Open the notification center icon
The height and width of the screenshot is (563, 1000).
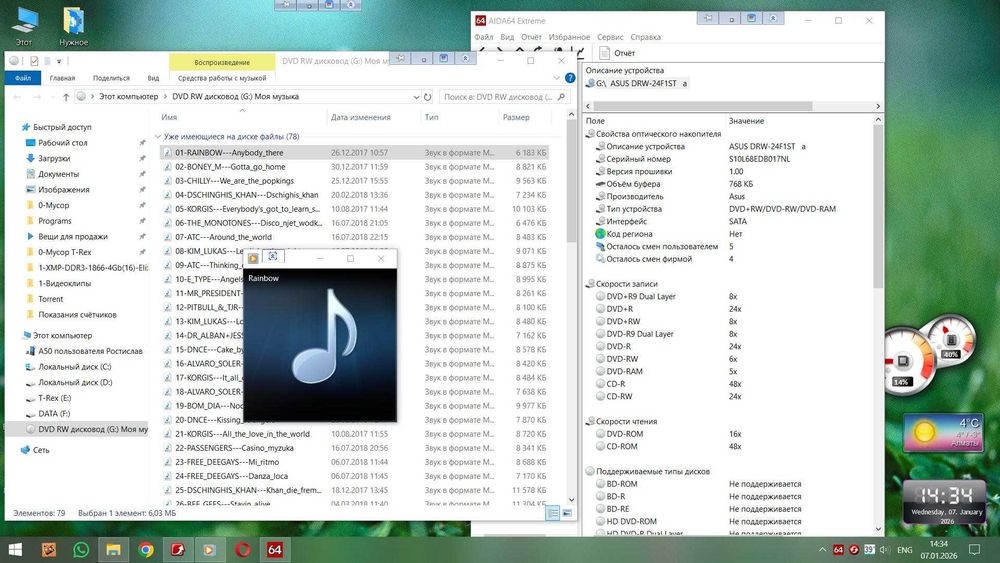(974, 549)
